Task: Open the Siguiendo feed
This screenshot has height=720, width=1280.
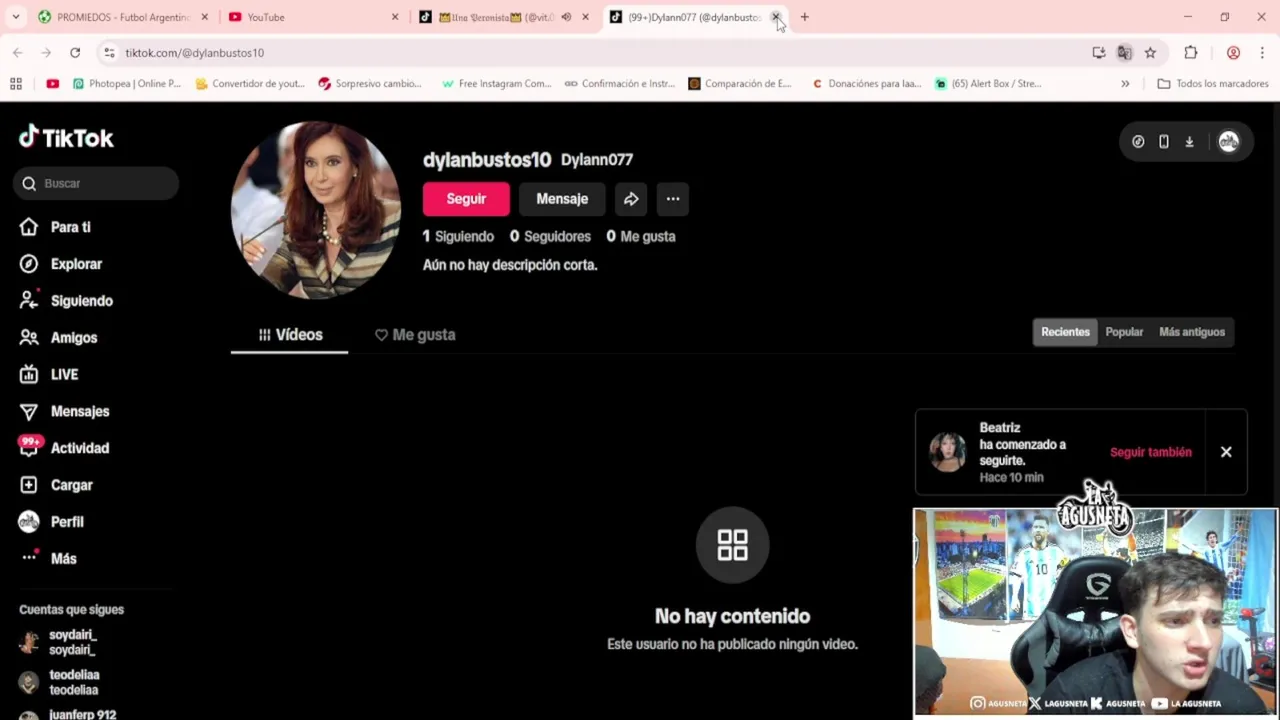Action: coord(66,301)
